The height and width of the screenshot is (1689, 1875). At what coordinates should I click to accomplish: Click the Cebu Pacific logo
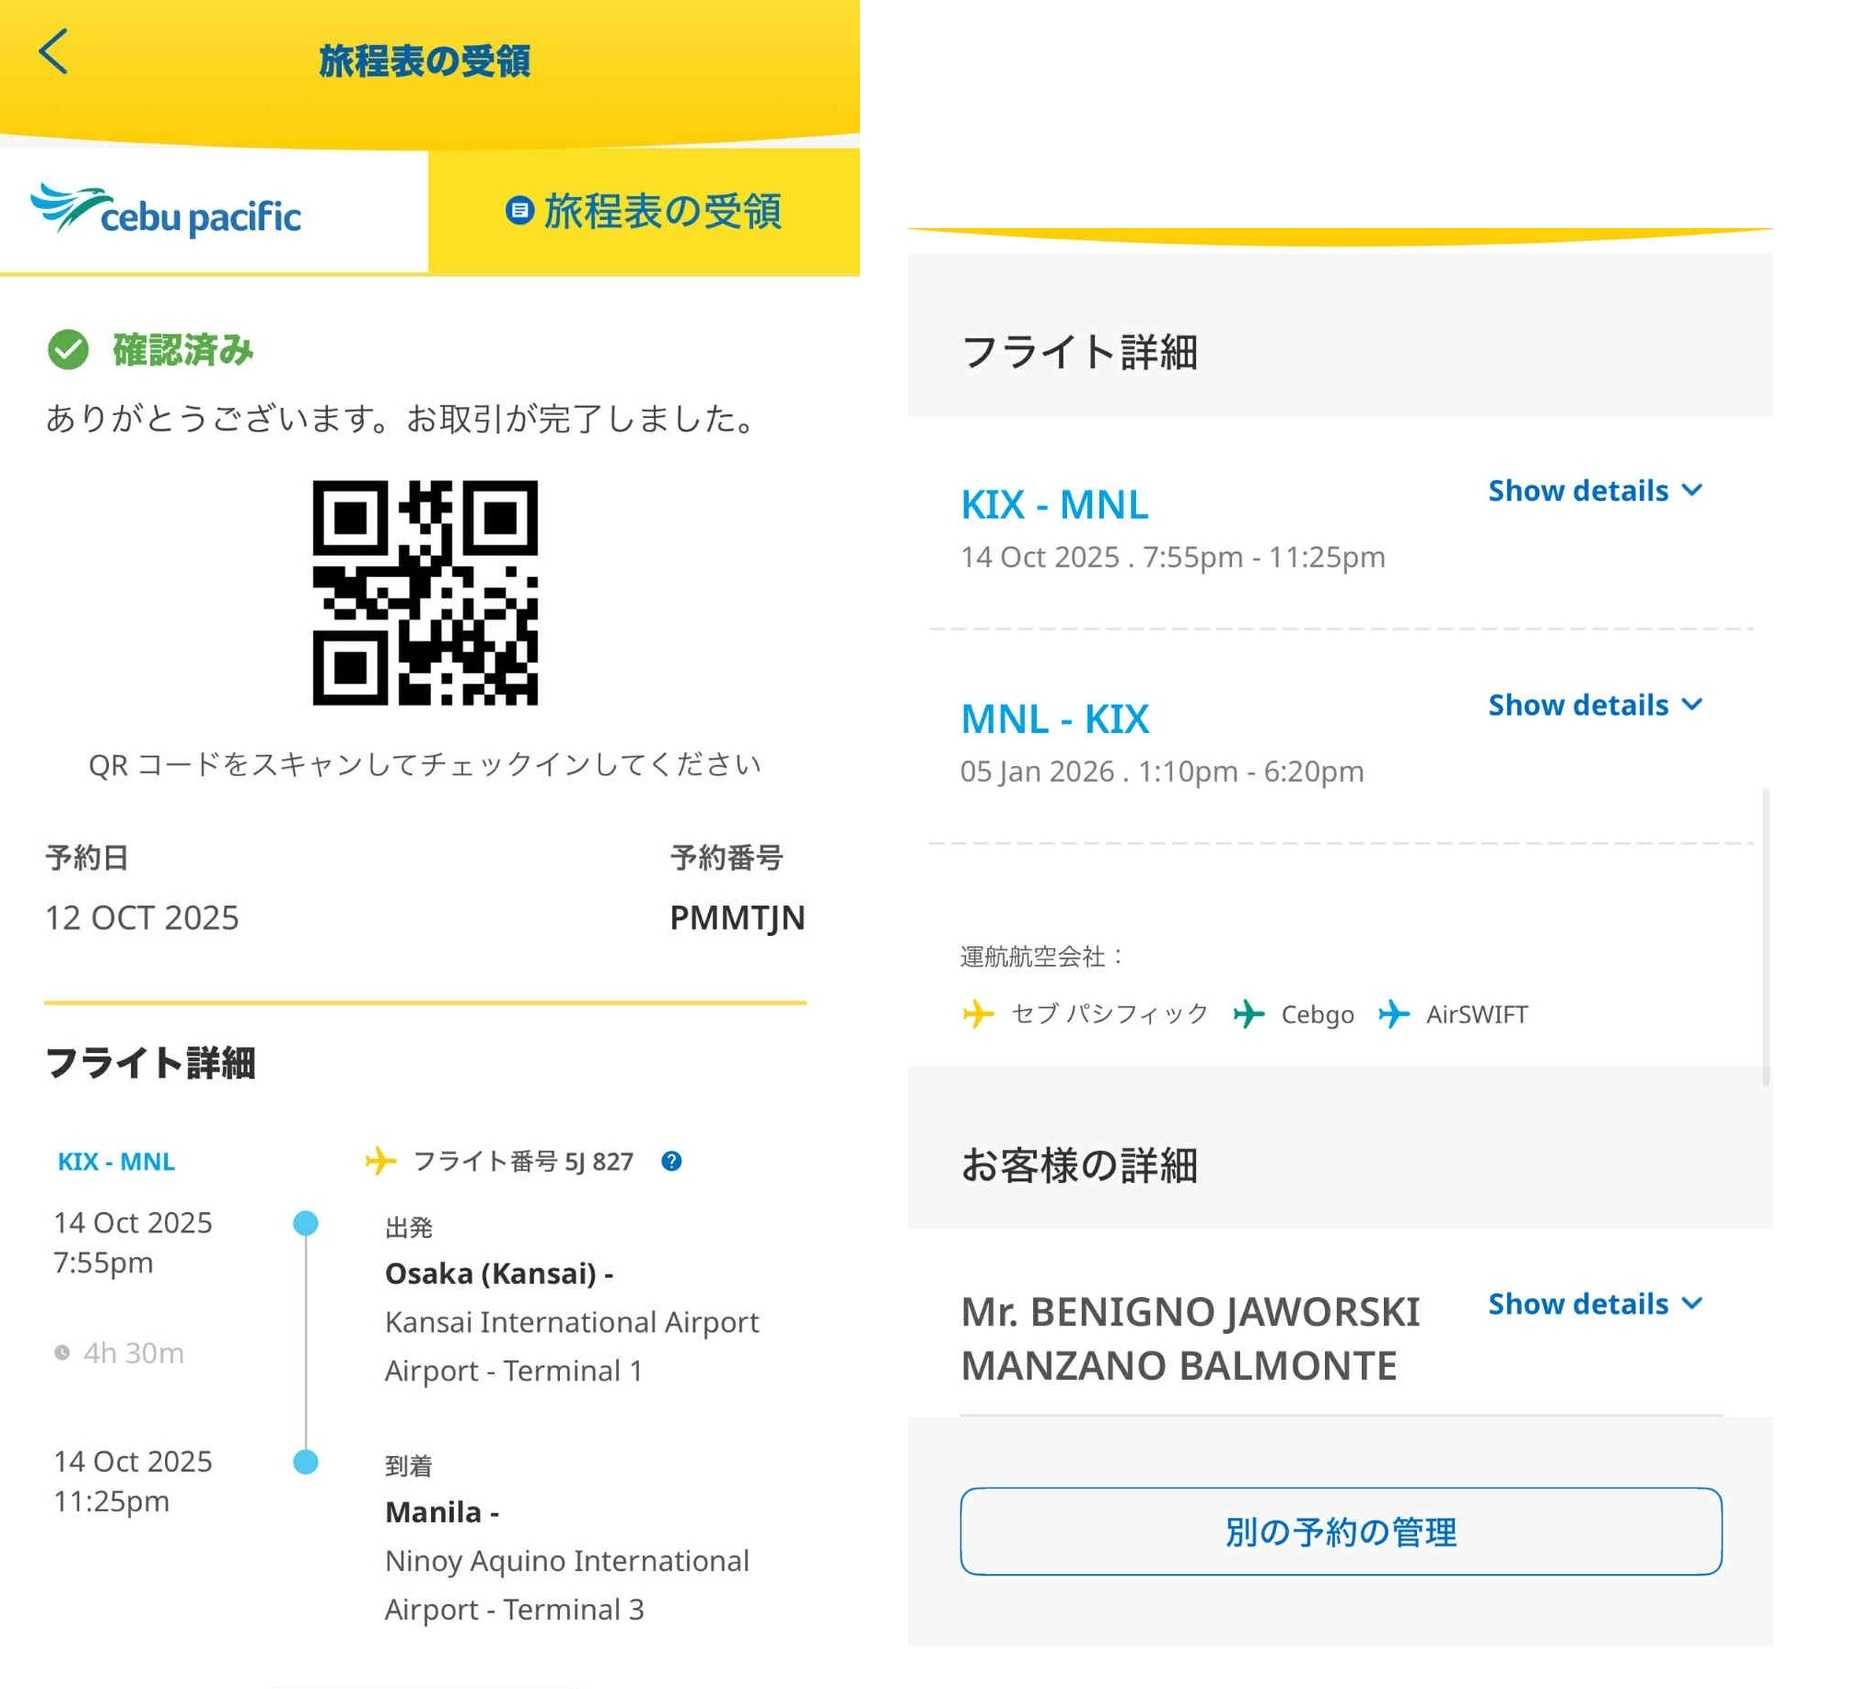click(166, 211)
